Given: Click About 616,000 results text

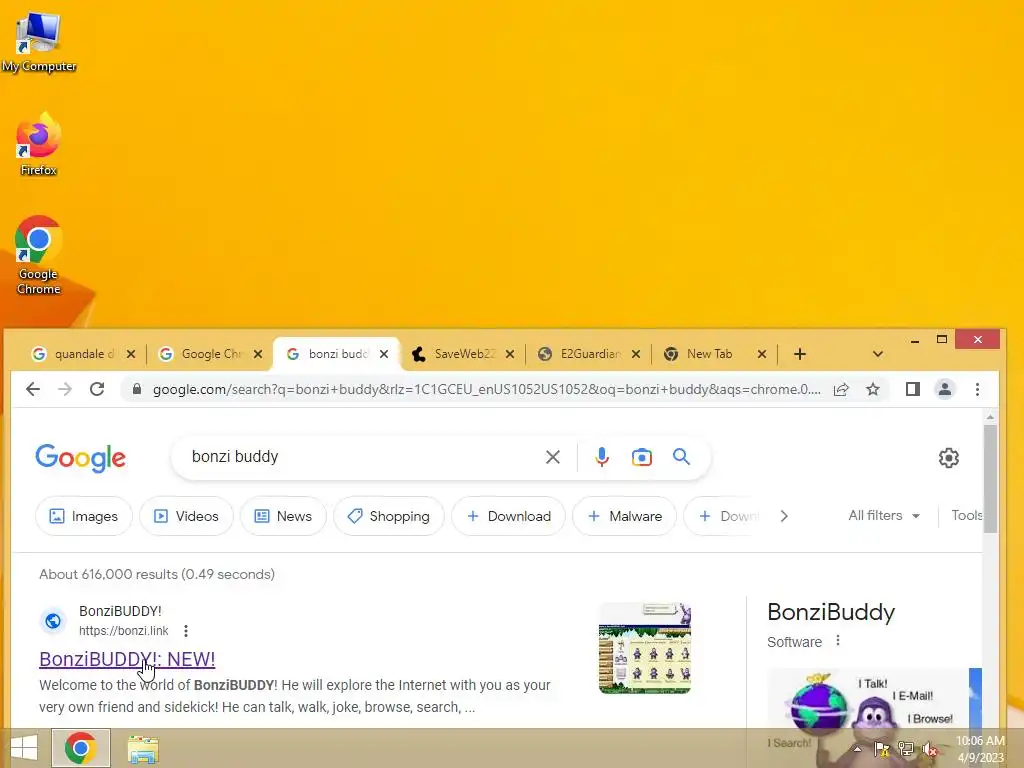Looking at the screenshot, I should [157, 574].
